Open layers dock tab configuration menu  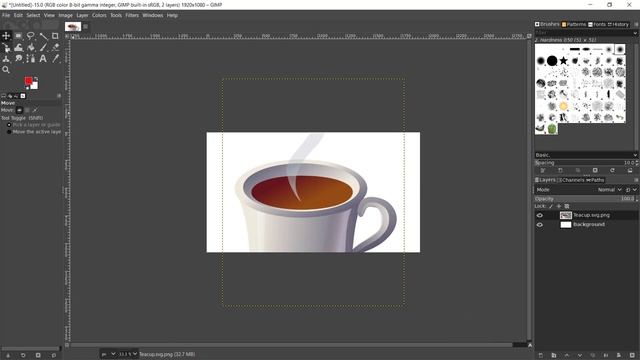click(636, 180)
